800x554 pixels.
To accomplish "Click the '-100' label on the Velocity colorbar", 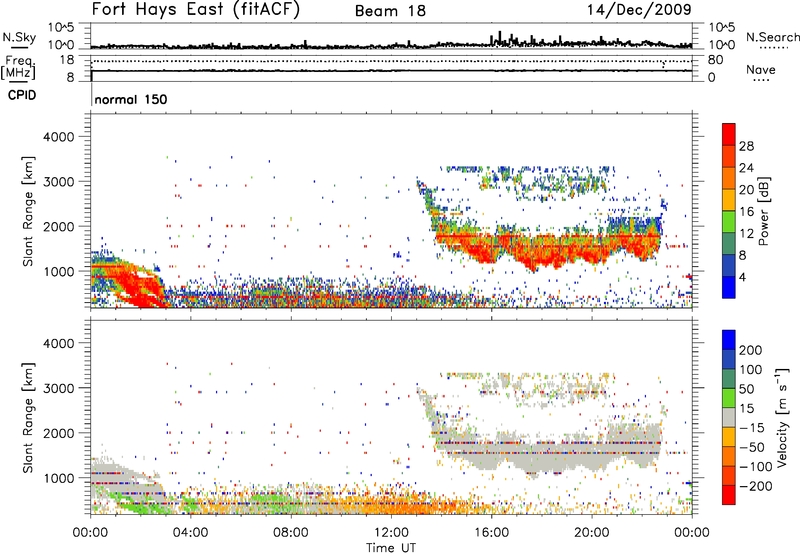I will (x=756, y=466).
